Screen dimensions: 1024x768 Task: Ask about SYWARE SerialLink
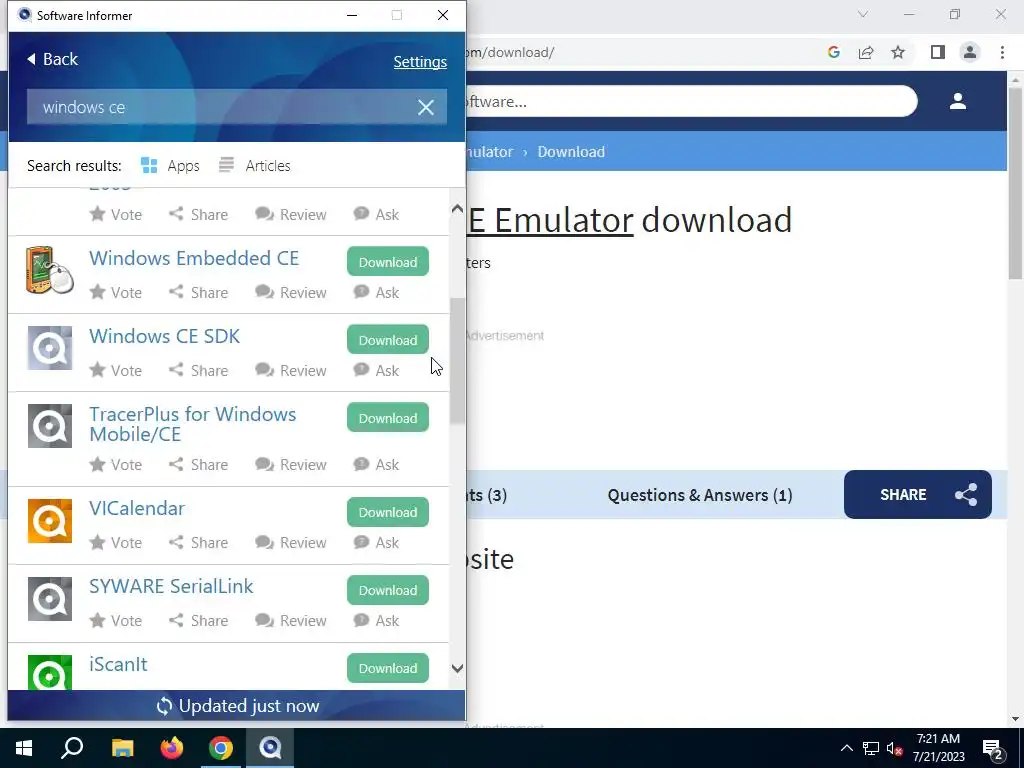[376, 620]
